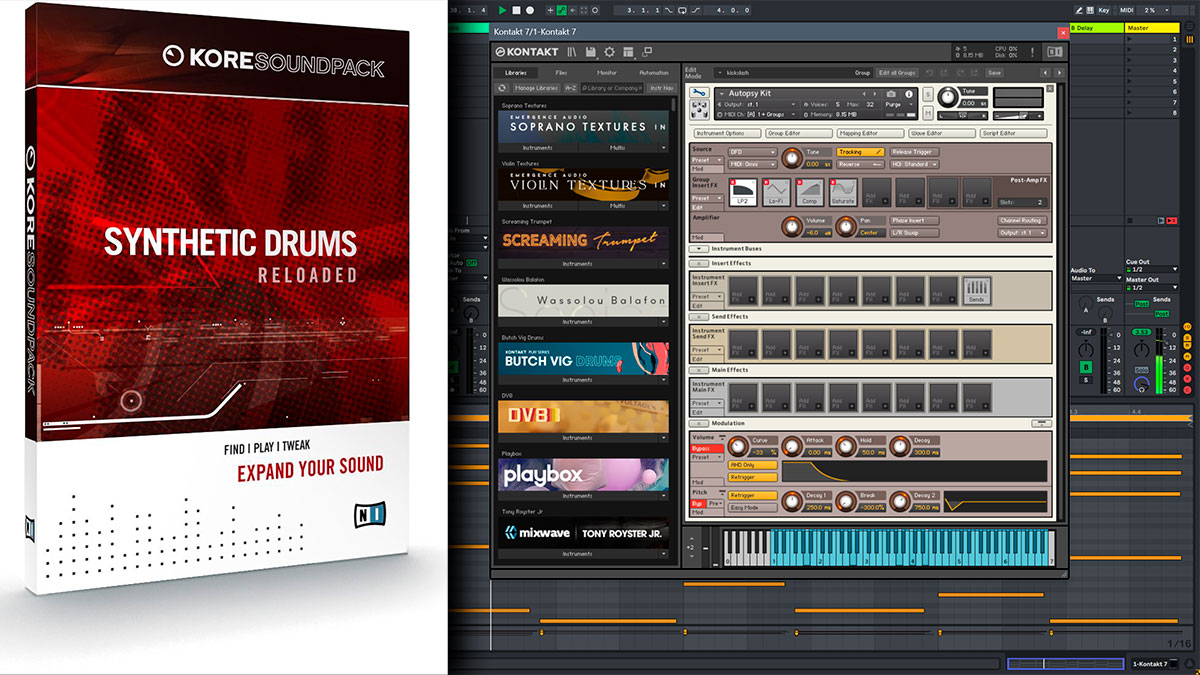Click the wrench icon beside Autopsy Kit

[699, 93]
